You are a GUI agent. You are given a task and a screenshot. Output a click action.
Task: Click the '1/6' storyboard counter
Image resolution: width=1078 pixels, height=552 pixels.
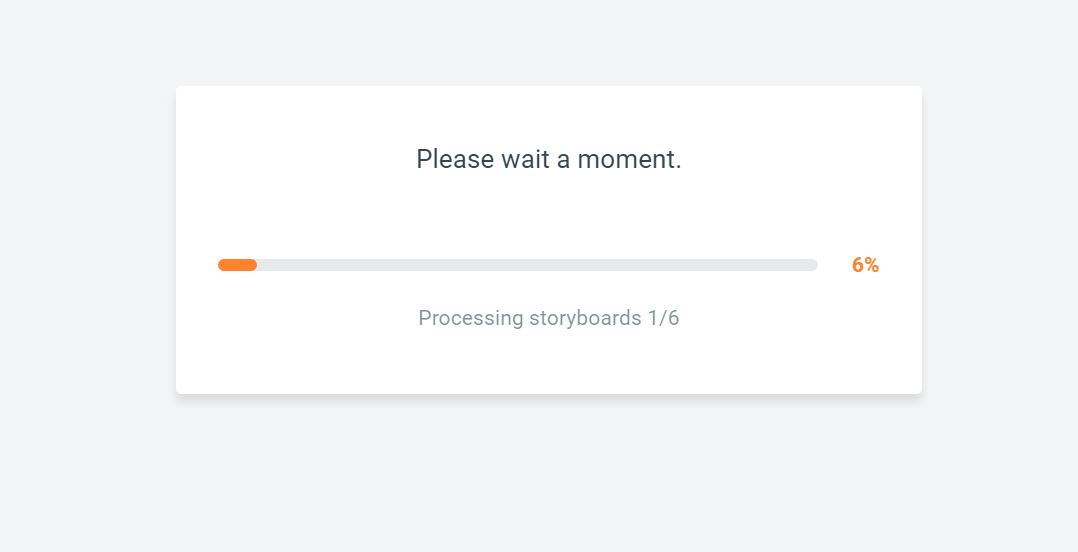point(663,318)
